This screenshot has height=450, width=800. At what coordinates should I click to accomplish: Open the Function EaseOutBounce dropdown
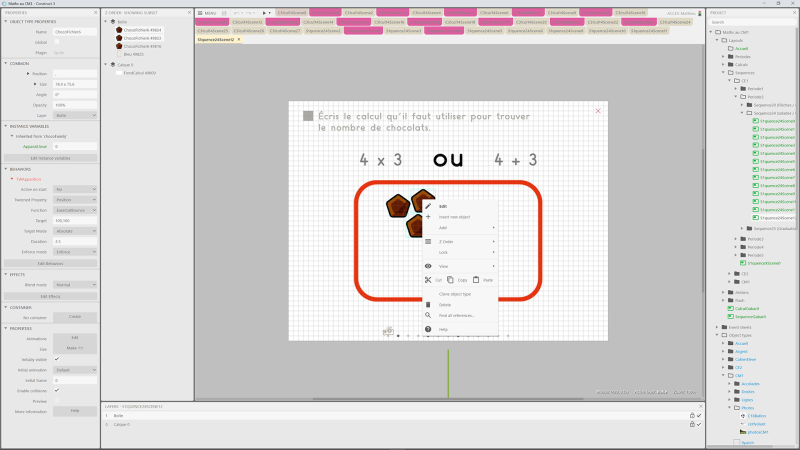pos(75,210)
